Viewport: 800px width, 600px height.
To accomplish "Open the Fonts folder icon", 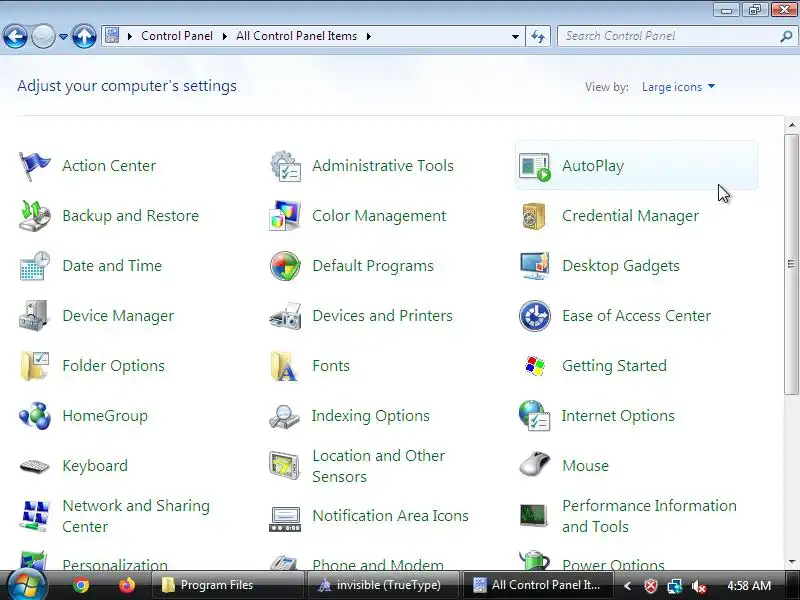I will (x=284, y=366).
